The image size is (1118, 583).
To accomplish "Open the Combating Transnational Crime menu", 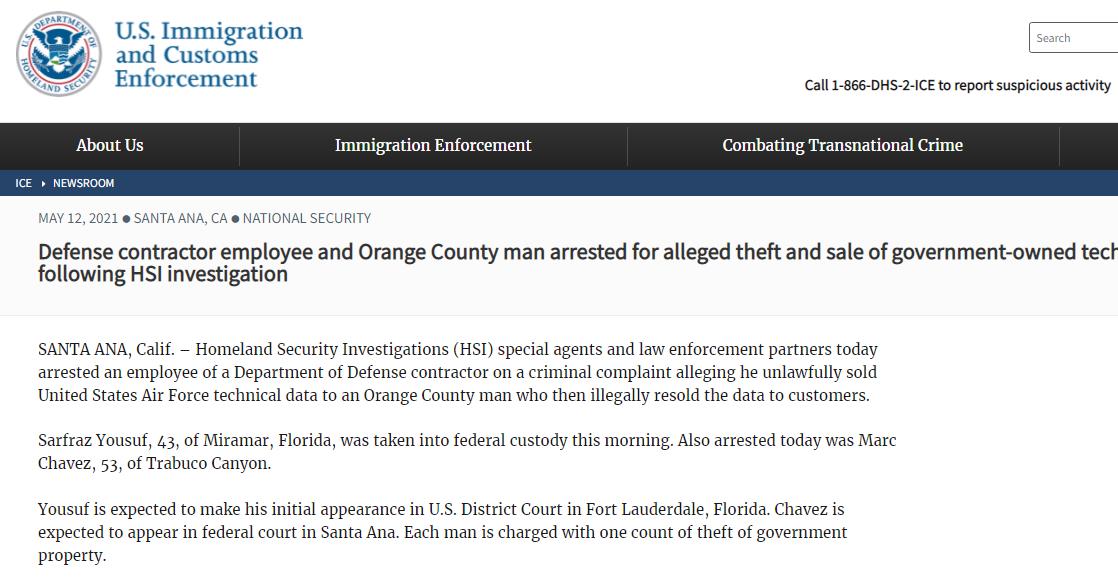I will pyautogui.click(x=843, y=145).
